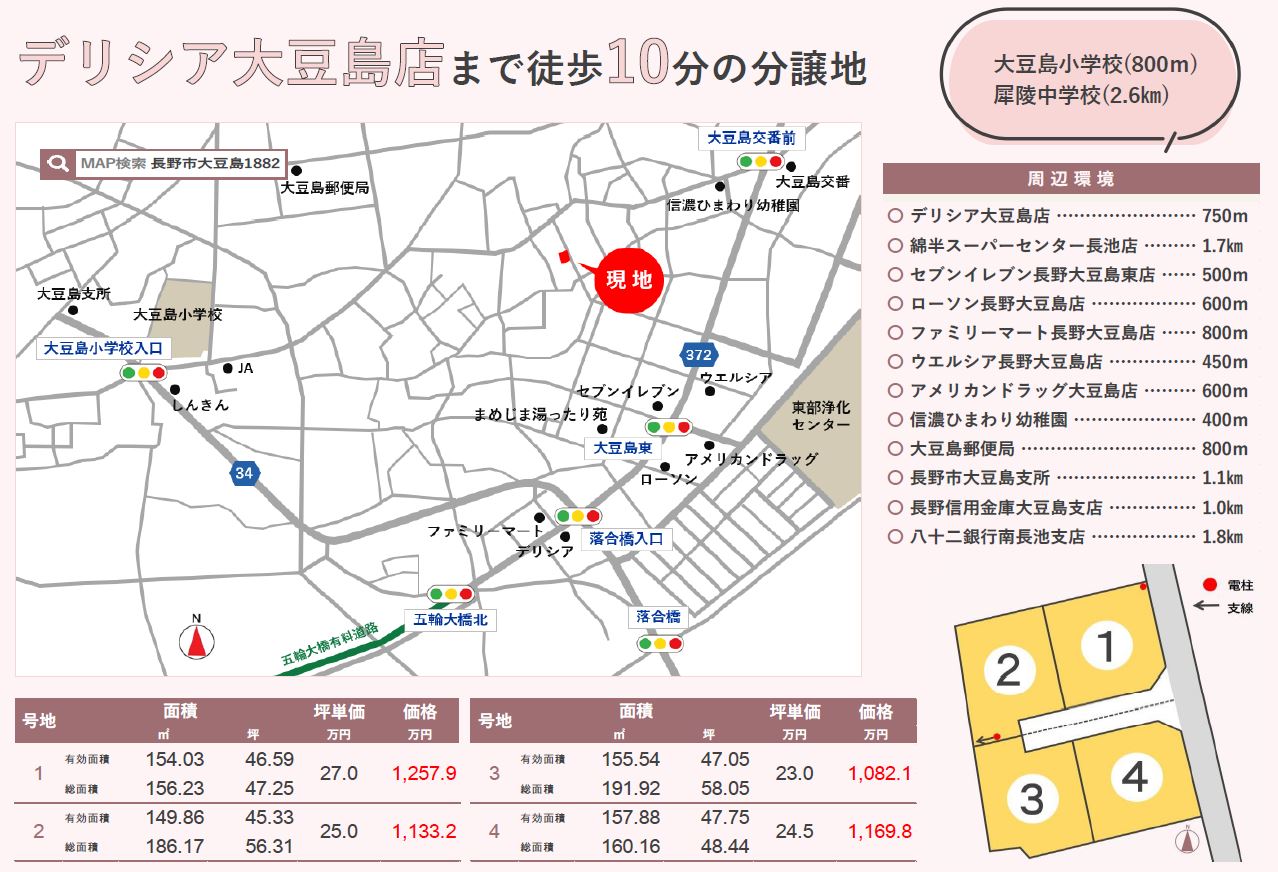Click the 大豆島東 intersection label
This screenshot has width=1278, height=872.
624,449
